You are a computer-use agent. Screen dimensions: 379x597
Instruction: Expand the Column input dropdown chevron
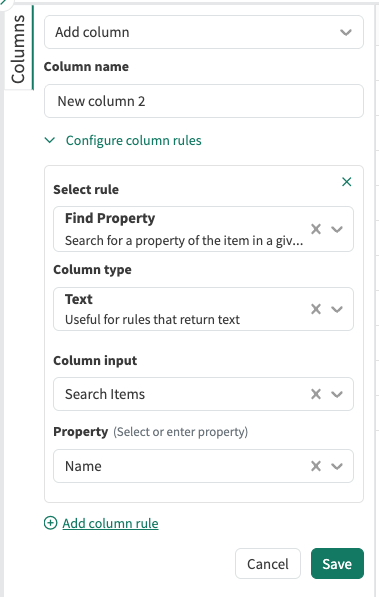click(337, 394)
